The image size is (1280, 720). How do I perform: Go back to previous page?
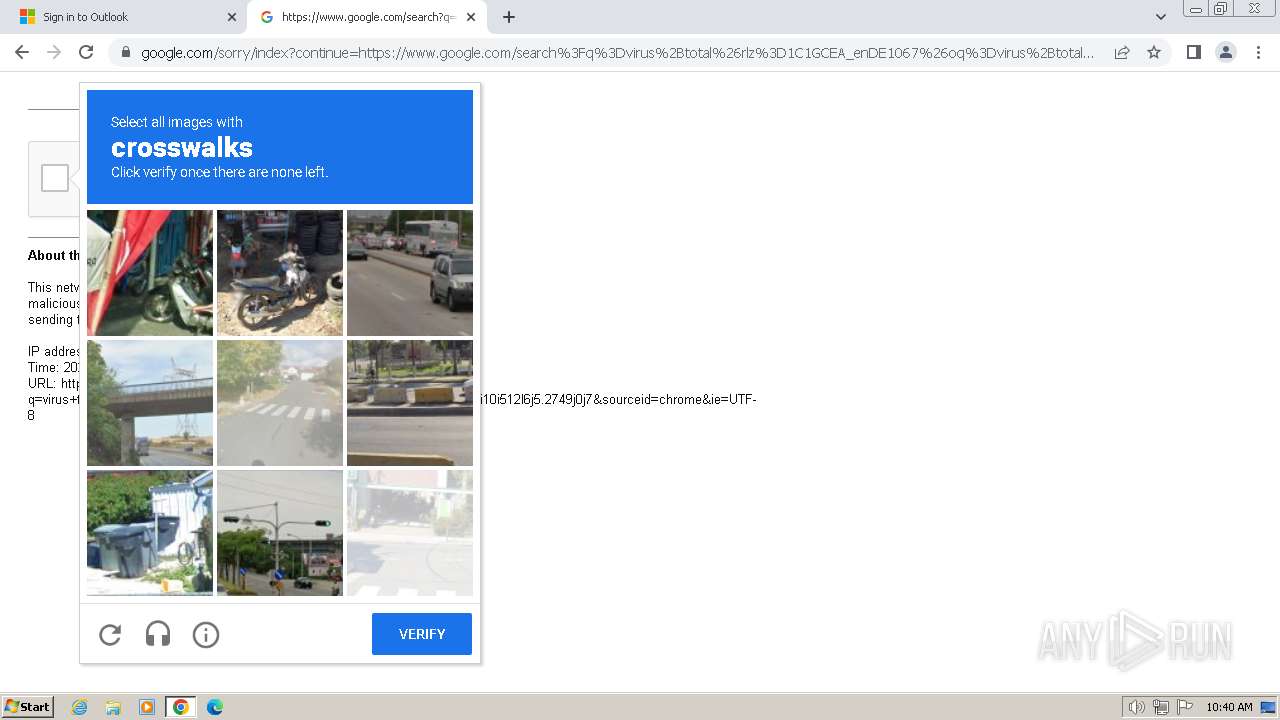click(22, 52)
